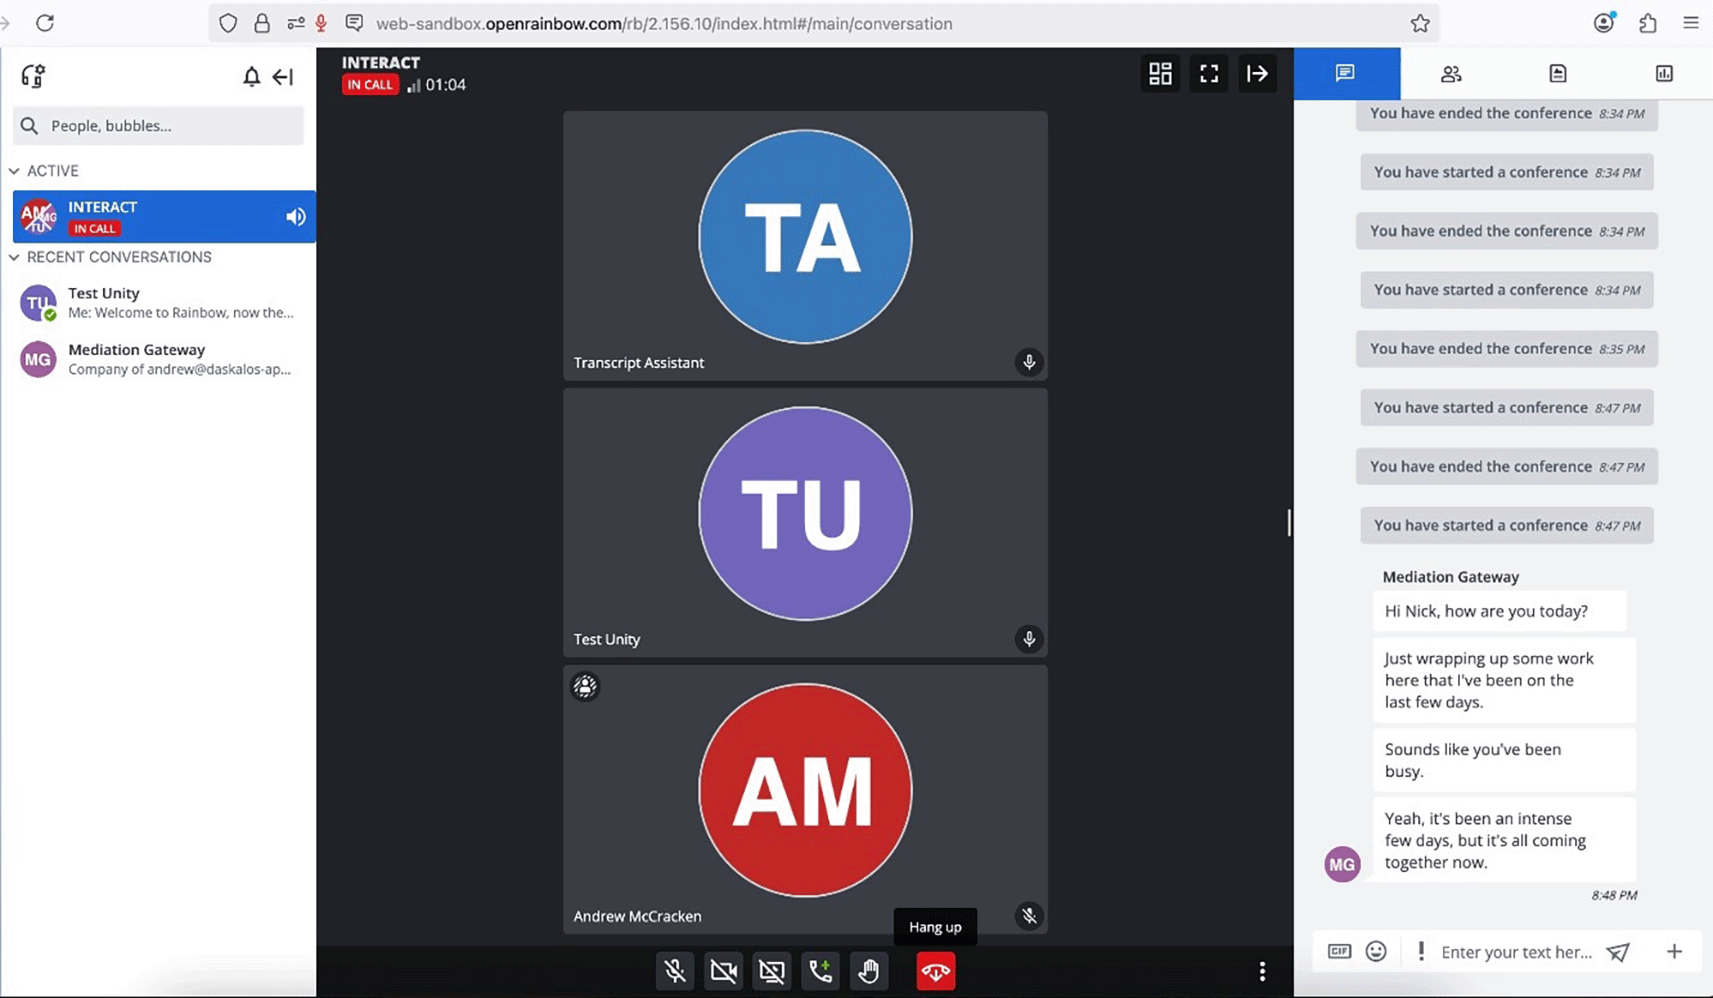1713x998 pixels.
Task: Open more call options menu
Action: [1262, 971]
